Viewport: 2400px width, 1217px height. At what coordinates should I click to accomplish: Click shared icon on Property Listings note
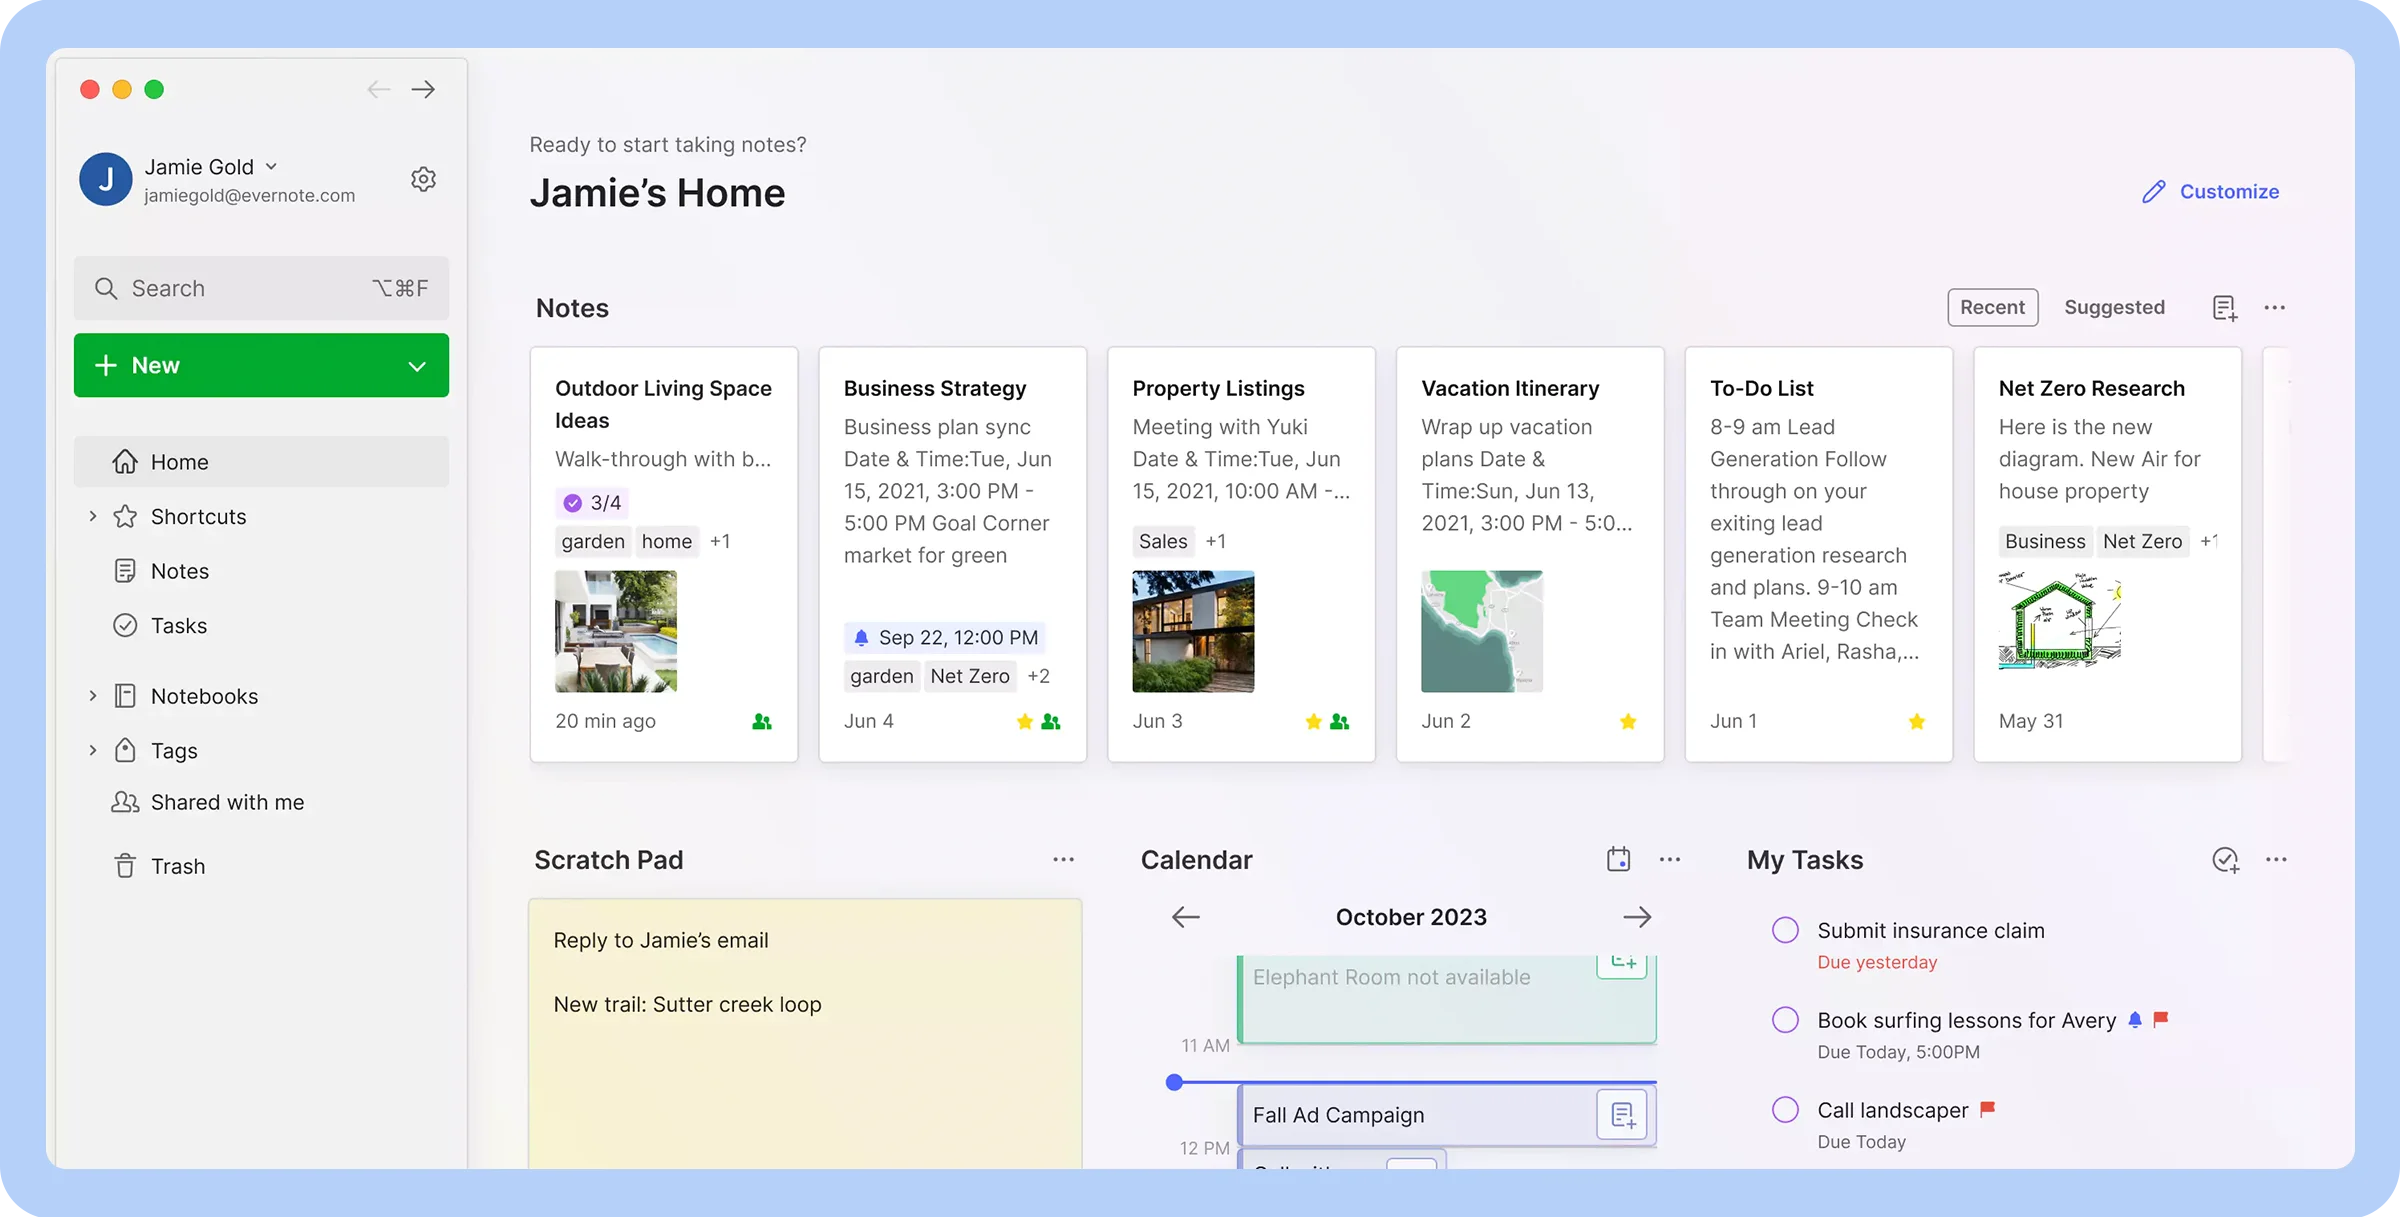point(1340,721)
